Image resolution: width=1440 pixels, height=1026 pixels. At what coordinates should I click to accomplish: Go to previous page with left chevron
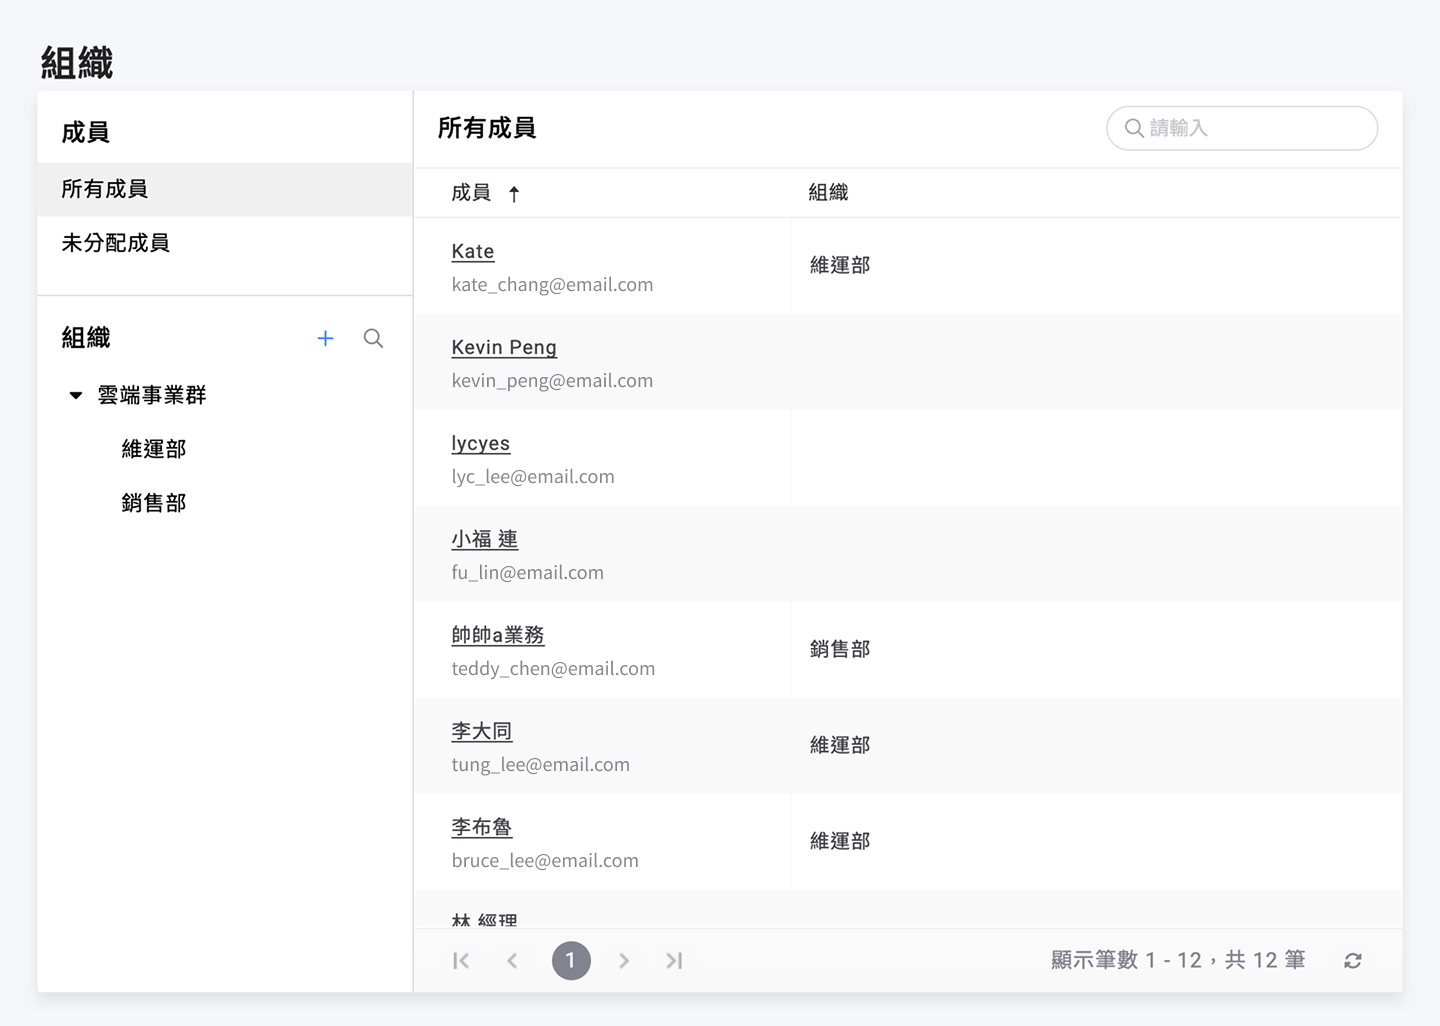pyautogui.click(x=512, y=961)
